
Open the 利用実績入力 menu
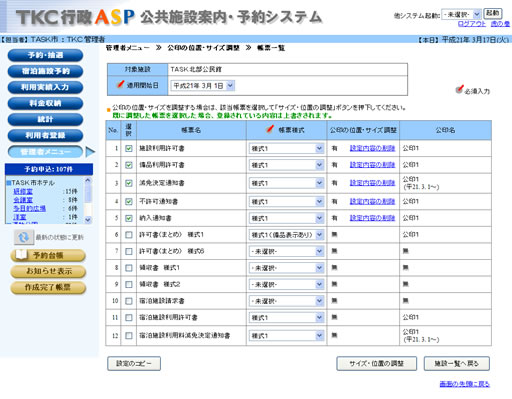click(x=45, y=87)
